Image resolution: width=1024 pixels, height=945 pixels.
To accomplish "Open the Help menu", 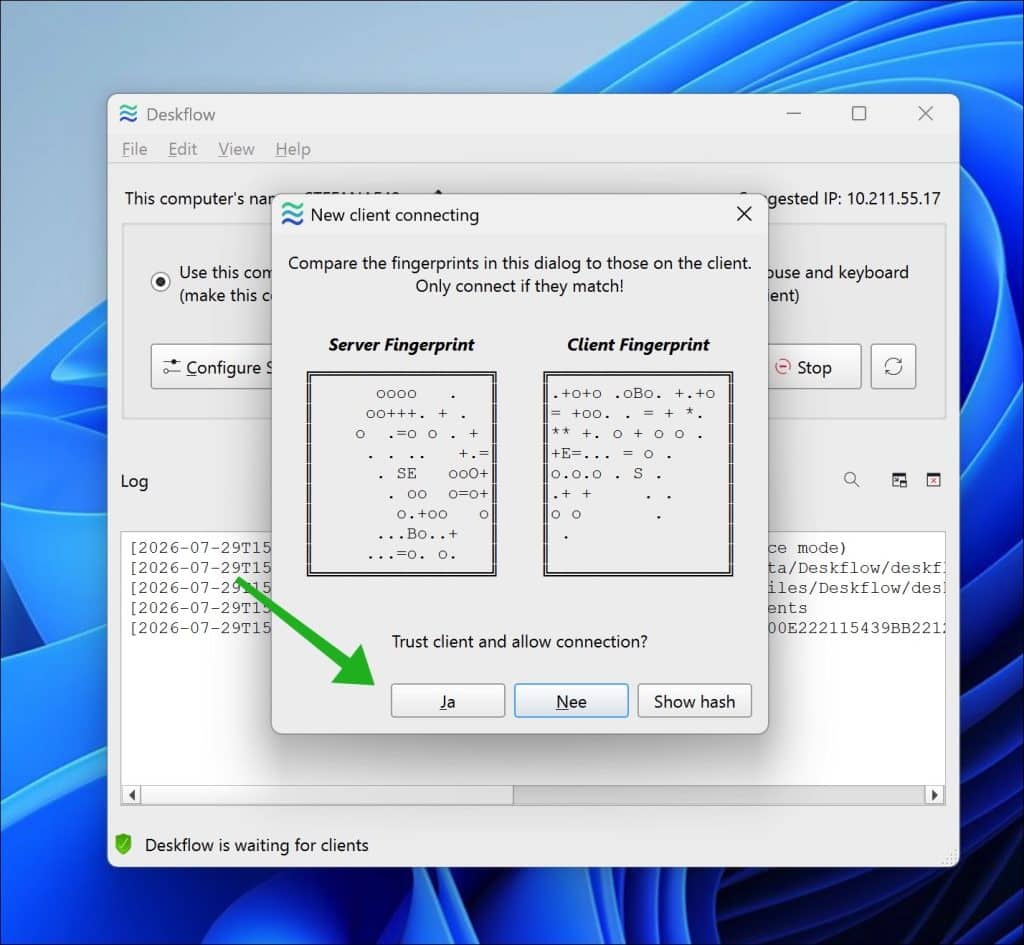I will click(293, 150).
